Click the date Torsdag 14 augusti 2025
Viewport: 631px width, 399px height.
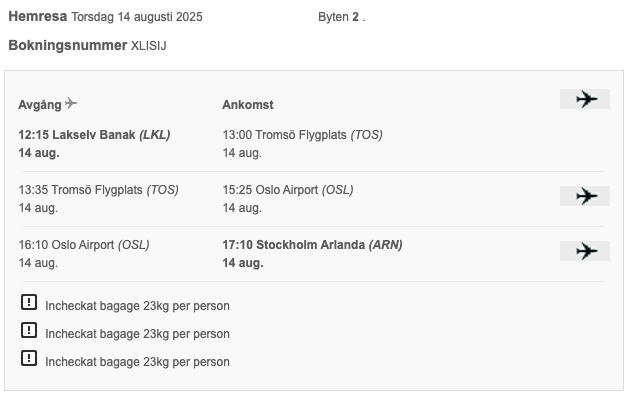(137, 17)
